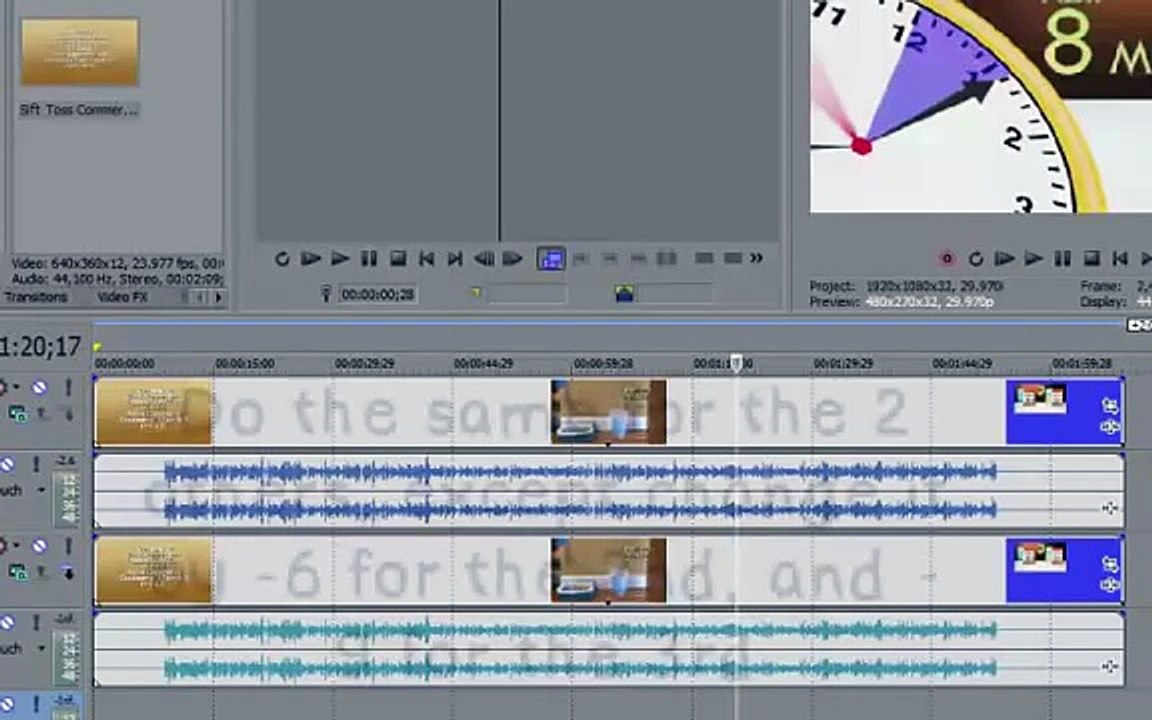Screen dimensions: 1152x720
Task: Click the blue selection-length icon in the Trimmer
Action: 624,294
